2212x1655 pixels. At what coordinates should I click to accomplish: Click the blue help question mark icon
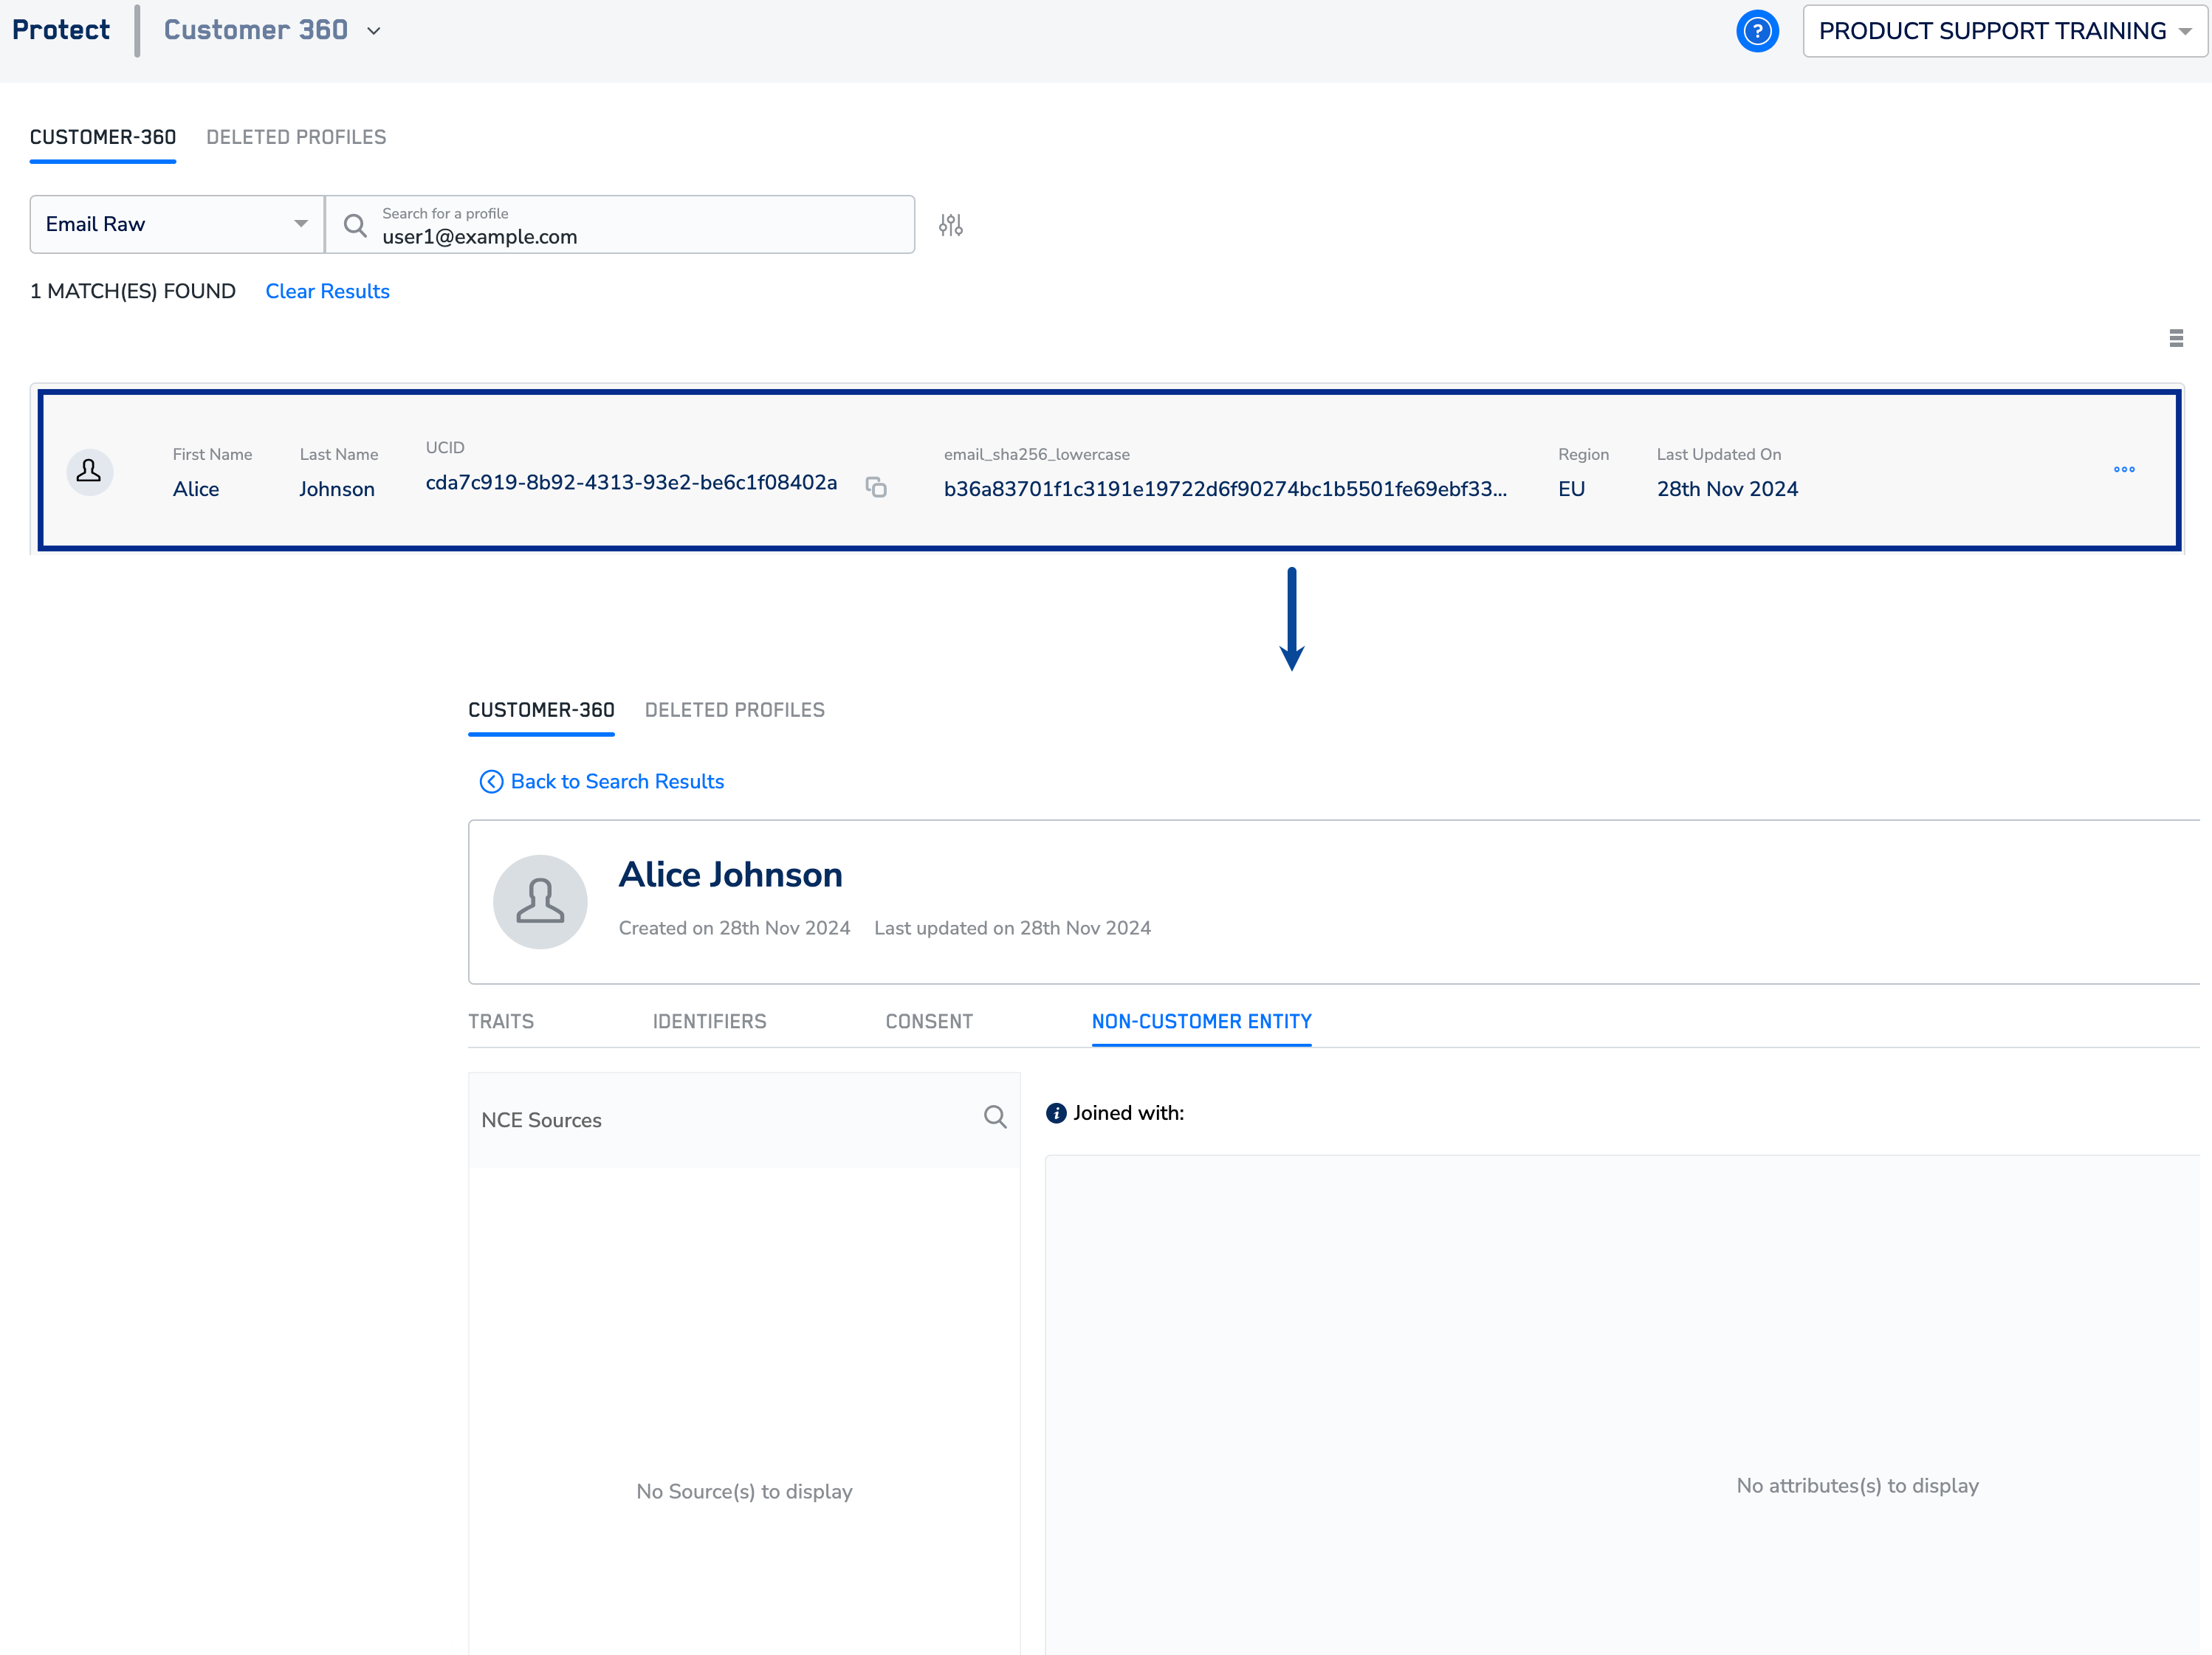(1756, 31)
